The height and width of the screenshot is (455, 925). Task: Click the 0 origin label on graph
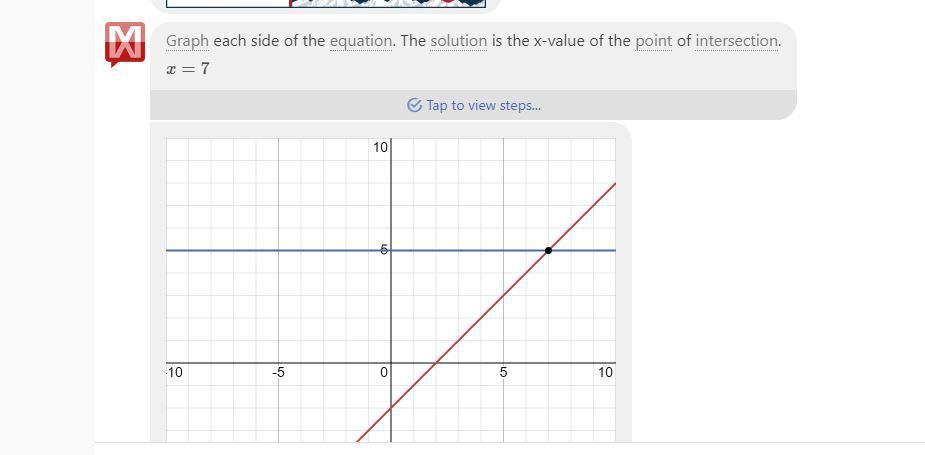coord(384,373)
